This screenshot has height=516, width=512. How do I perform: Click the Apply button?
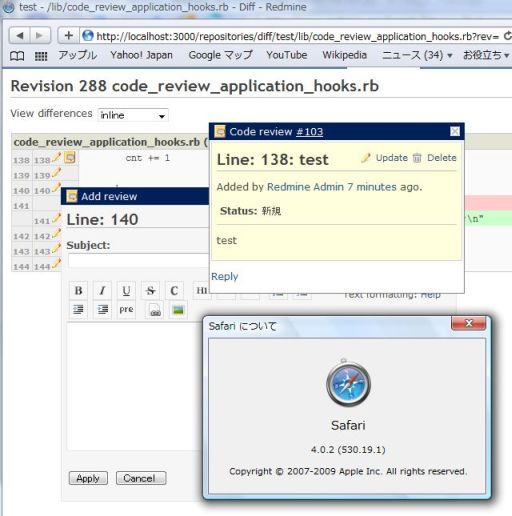click(88, 478)
